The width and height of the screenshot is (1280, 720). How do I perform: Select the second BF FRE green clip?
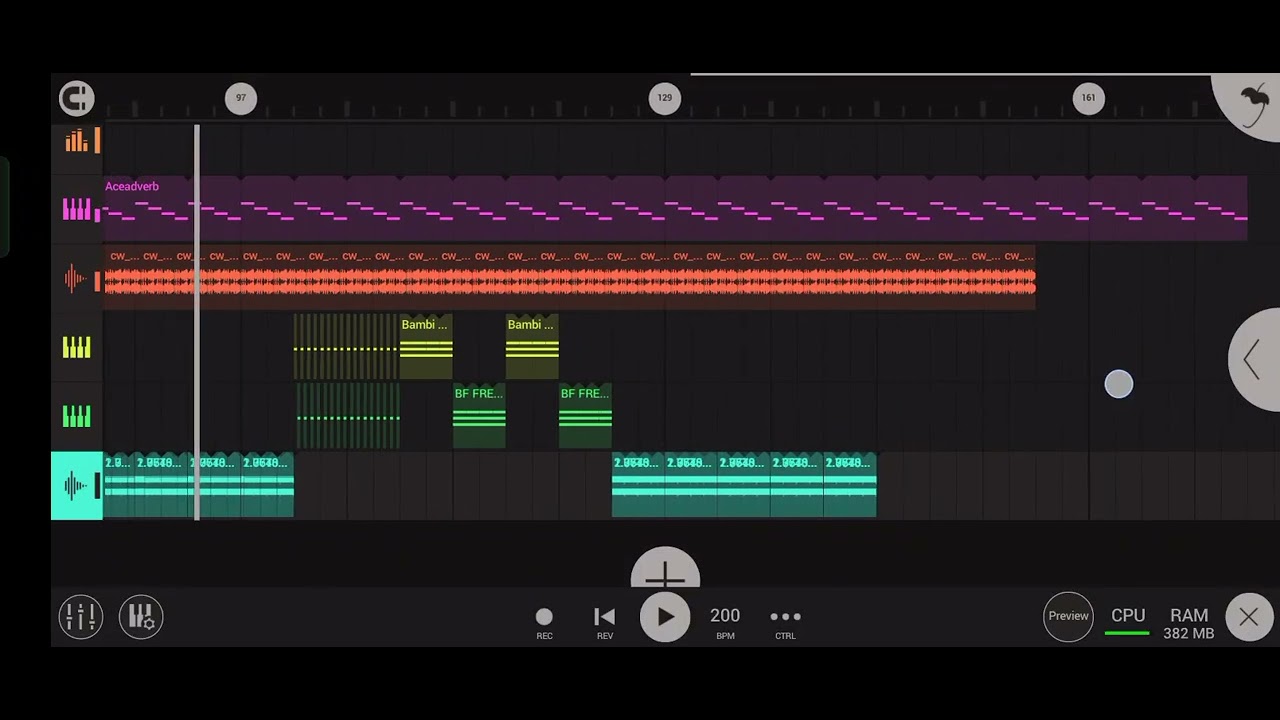[x=585, y=415]
